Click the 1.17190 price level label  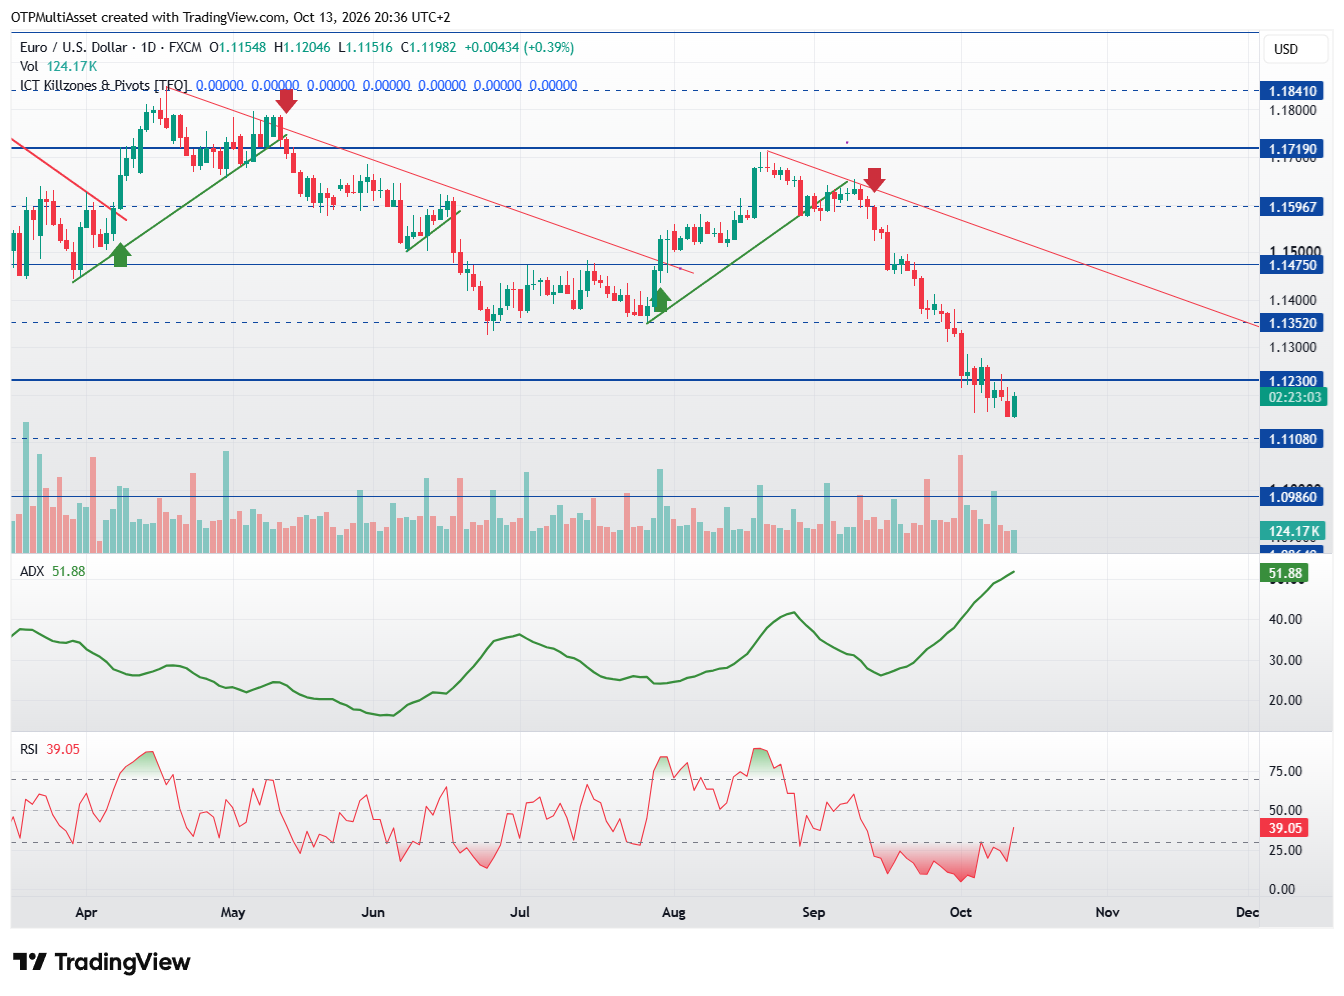click(1293, 149)
